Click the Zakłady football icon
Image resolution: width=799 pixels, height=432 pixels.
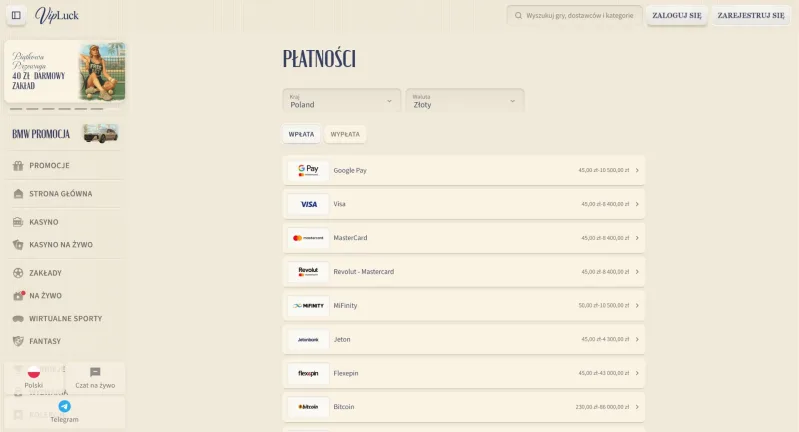pos(18,273)
